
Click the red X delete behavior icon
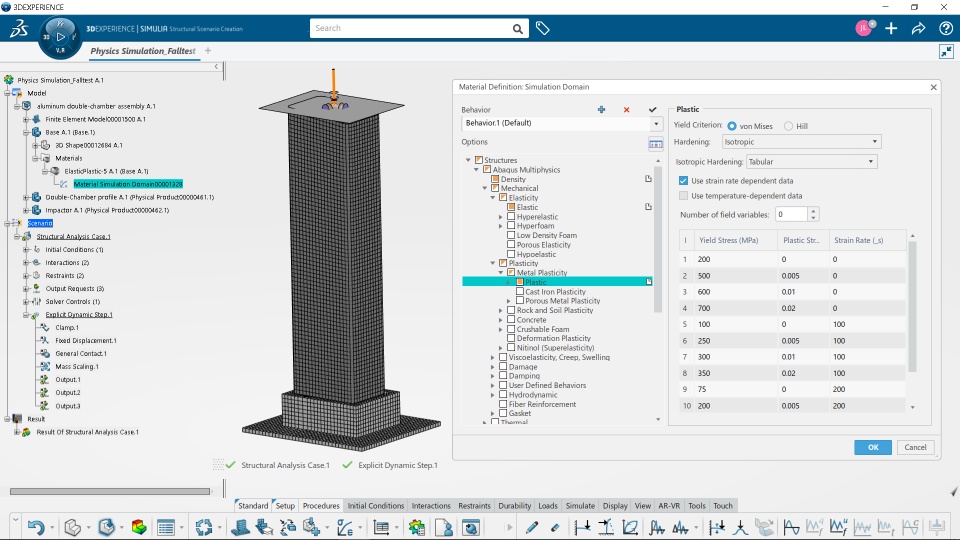click(x=627, y=109)
